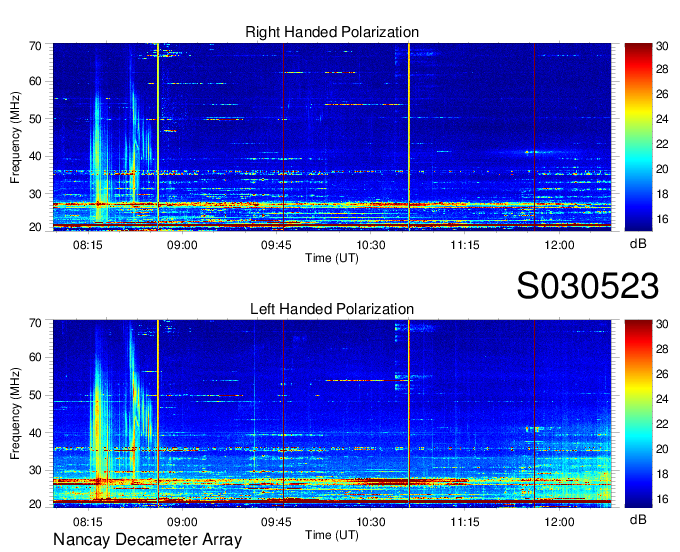Click the 11:15 time tick under the bottom plot
680x552 pixels.
pos(465,522)
